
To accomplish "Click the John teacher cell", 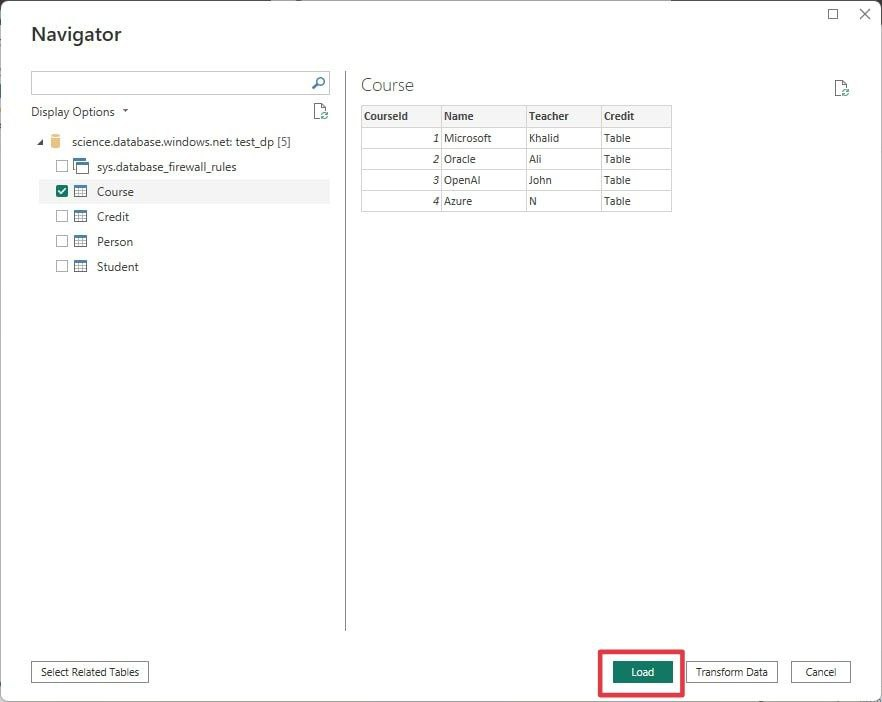I will 564,180.
